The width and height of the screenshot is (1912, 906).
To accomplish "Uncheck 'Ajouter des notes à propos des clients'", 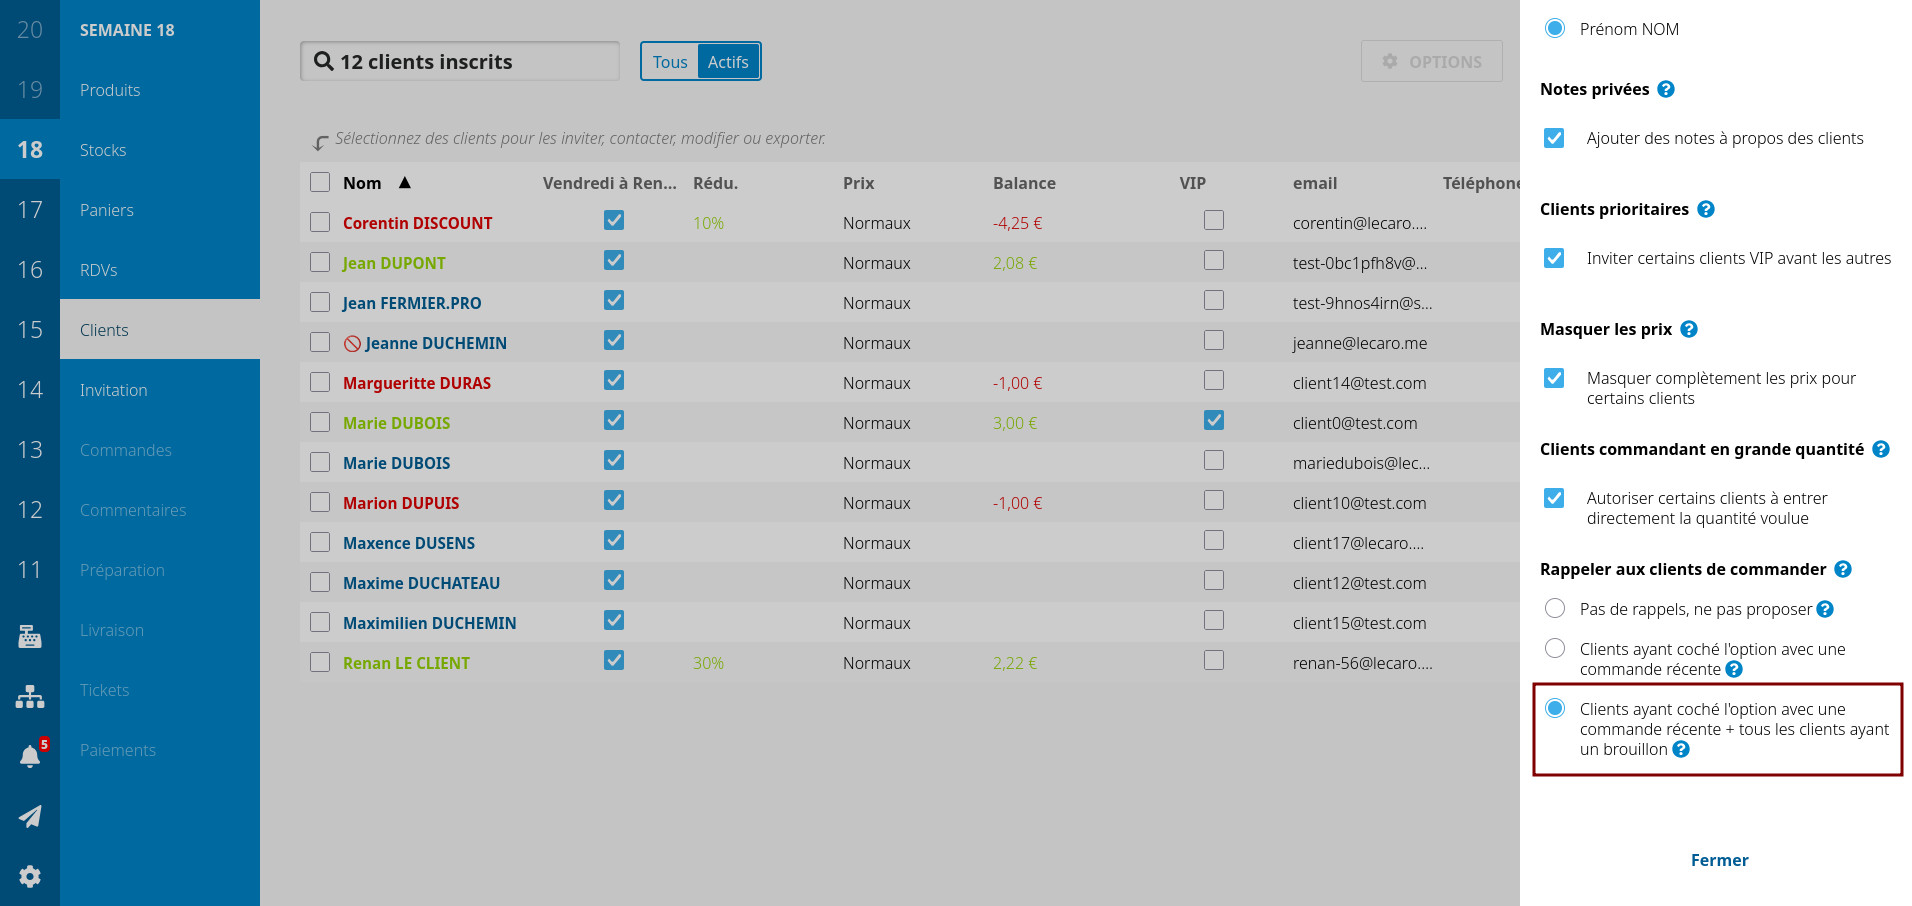I will point(1554,138).
